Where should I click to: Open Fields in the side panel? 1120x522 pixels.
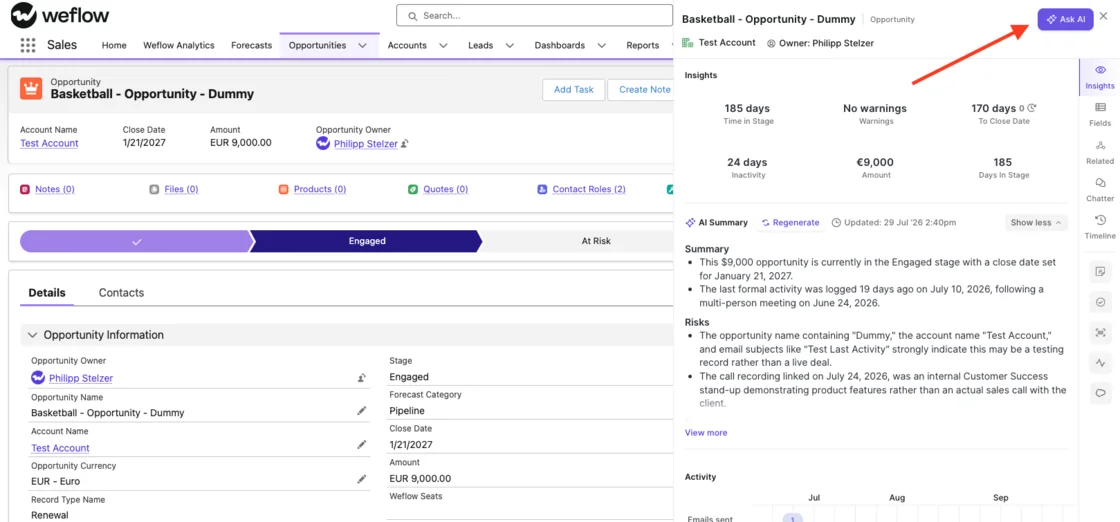[x=1099, y=114]
